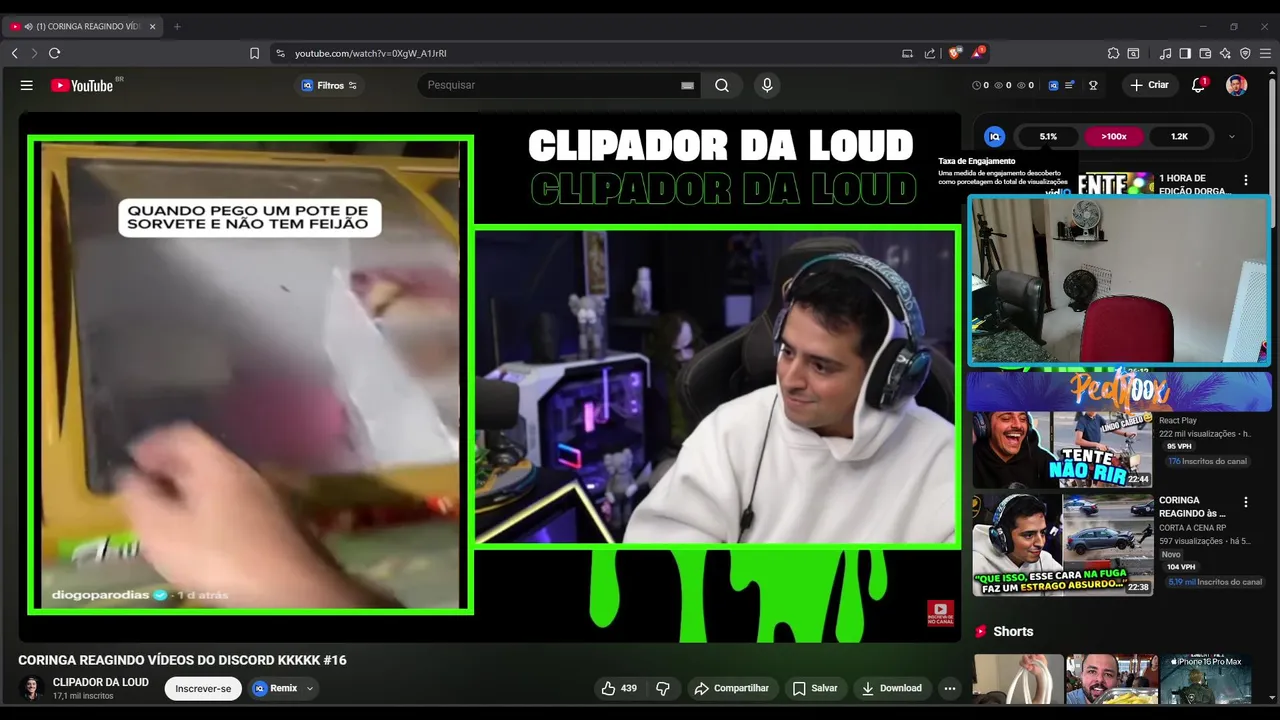Viewport: 1280px width, 720px height.
Task: Select the CORINGA REAGINDO tab
Action: click(84, 26)
